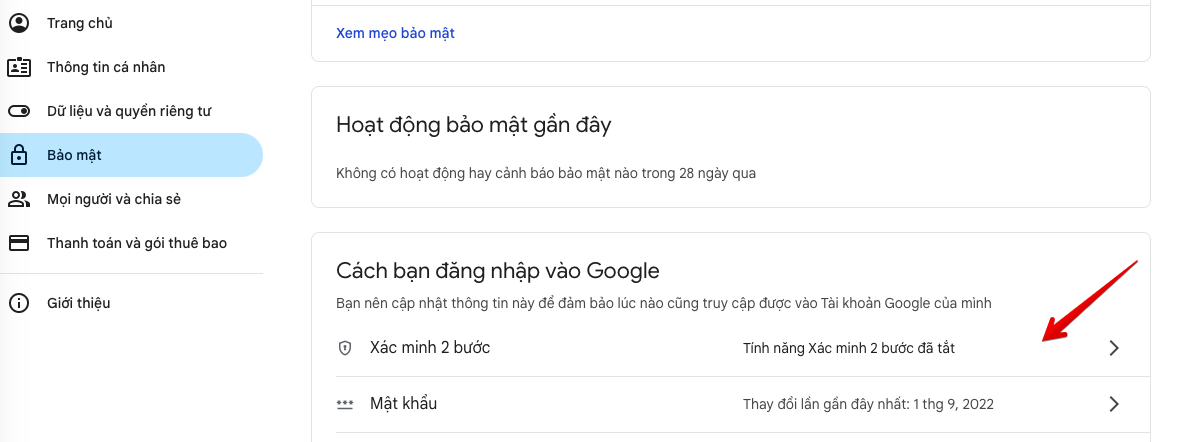
Task: Expand the Xác minh 2 bước chevron arrow
Action: (1114, 348)
